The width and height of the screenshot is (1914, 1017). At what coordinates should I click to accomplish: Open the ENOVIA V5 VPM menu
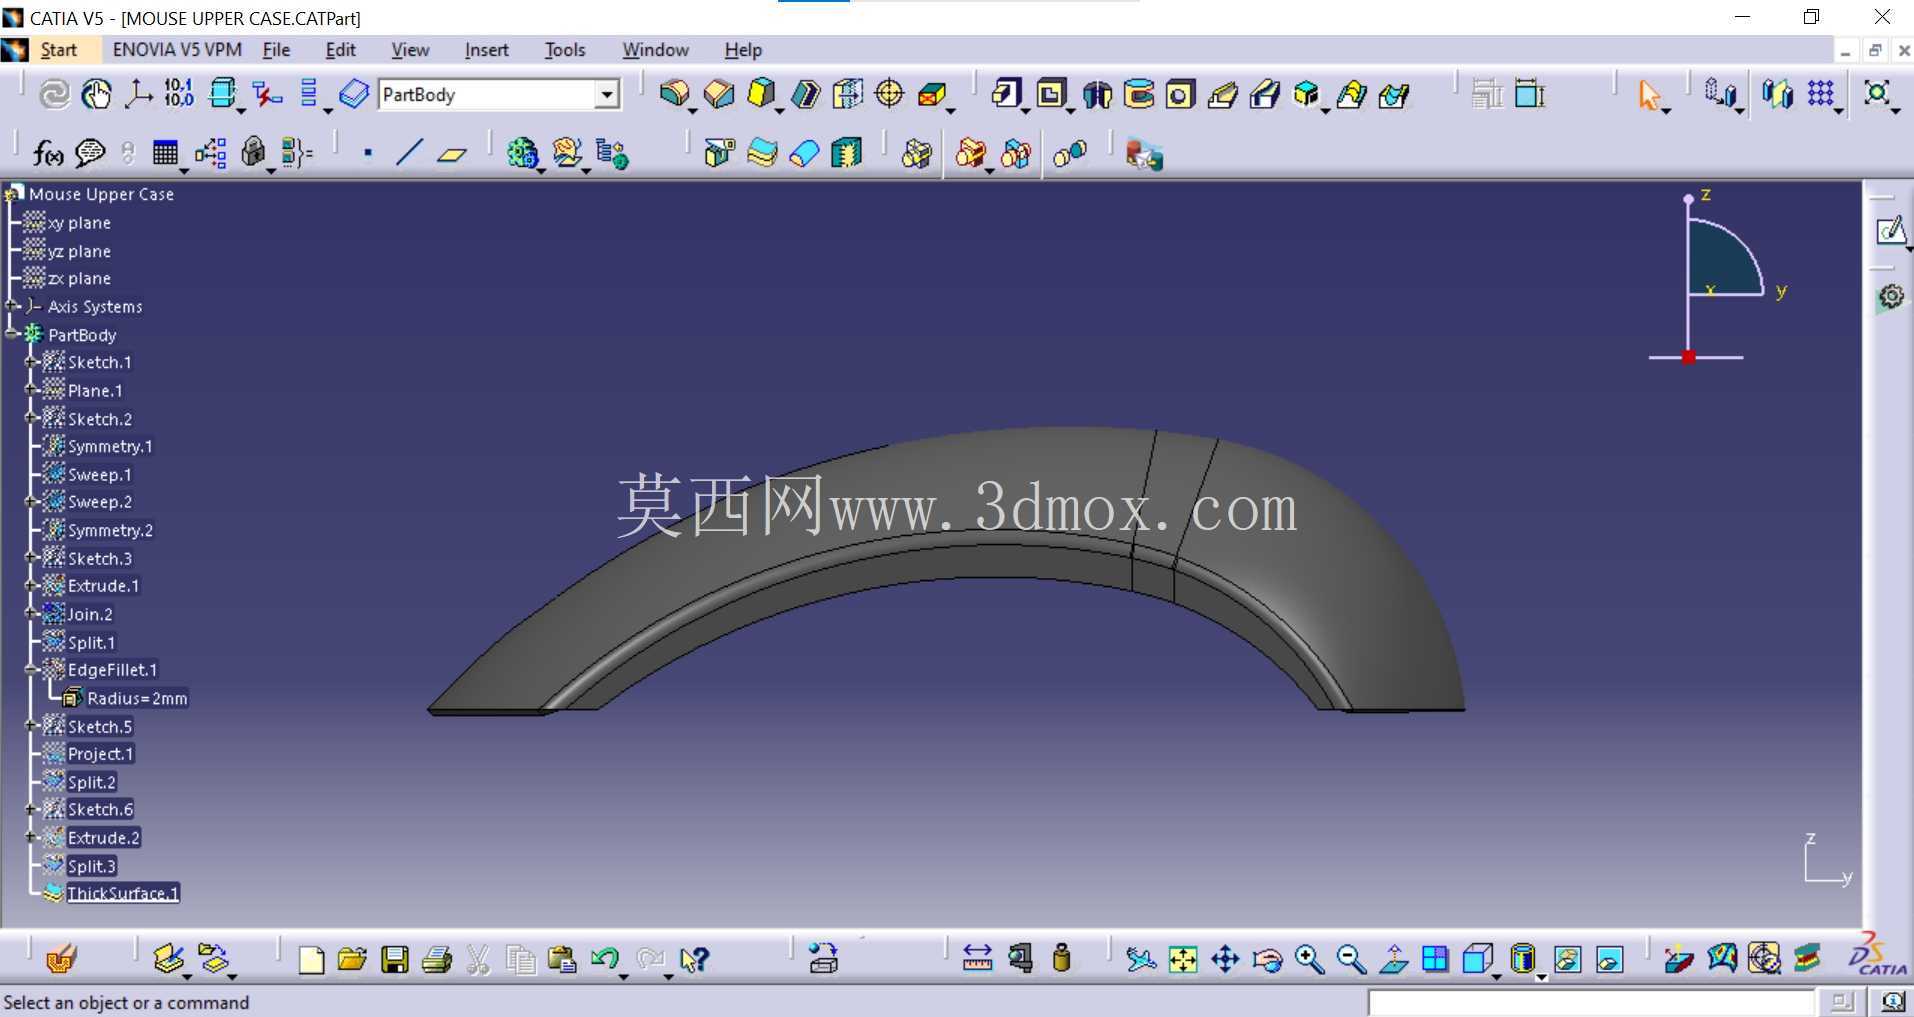point(177,49)
